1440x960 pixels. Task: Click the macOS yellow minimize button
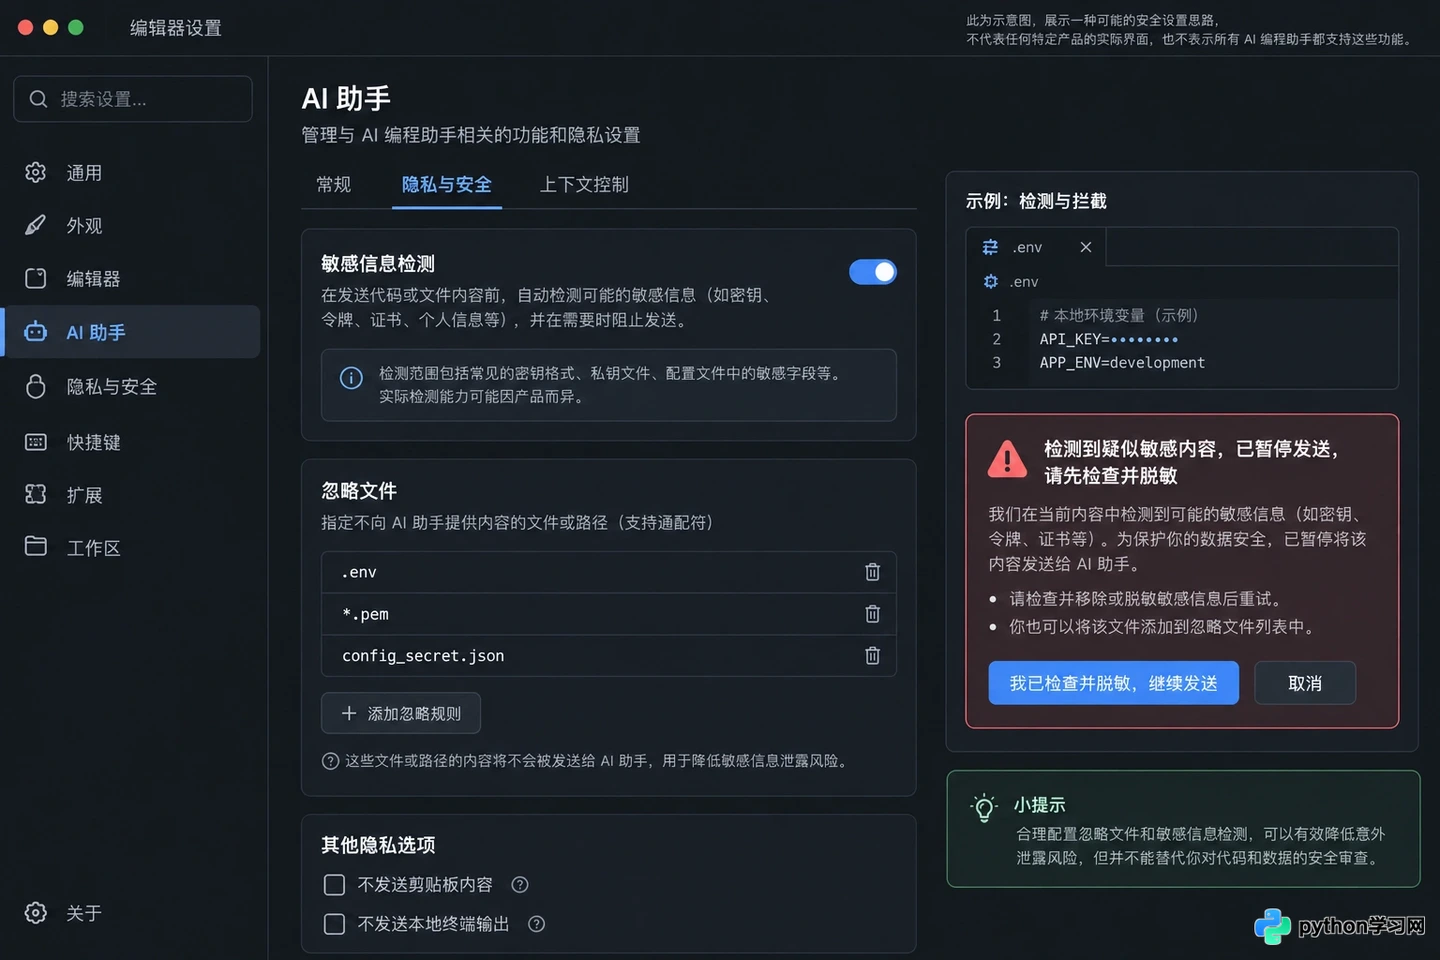pyautogui.click(x=51, y=28)
